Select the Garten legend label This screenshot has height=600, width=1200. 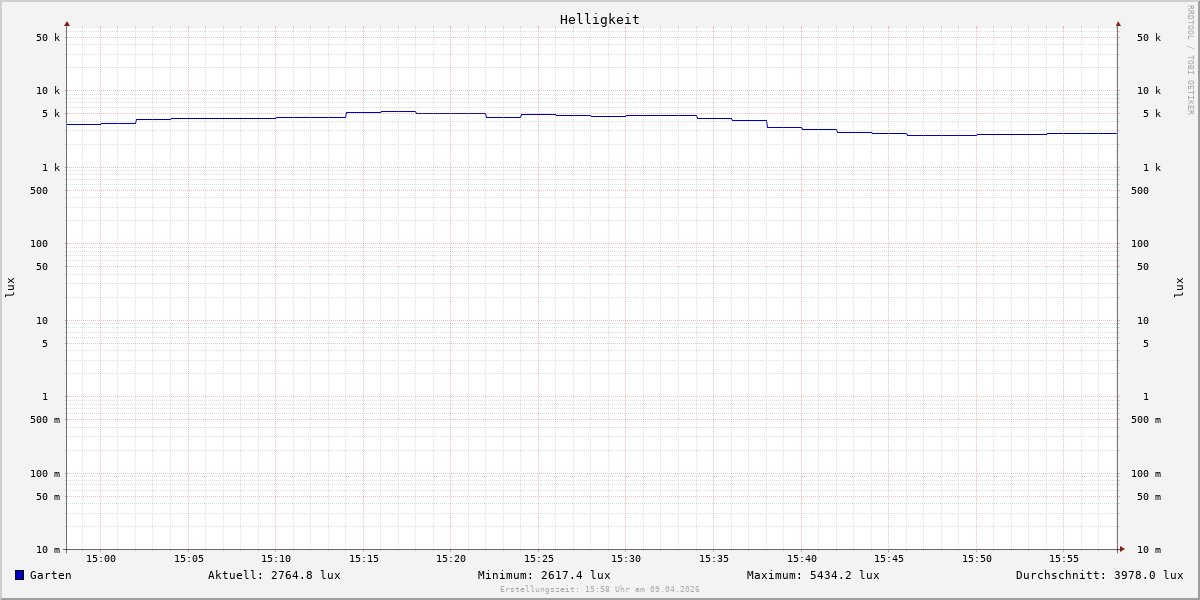[x=51, y=575]
